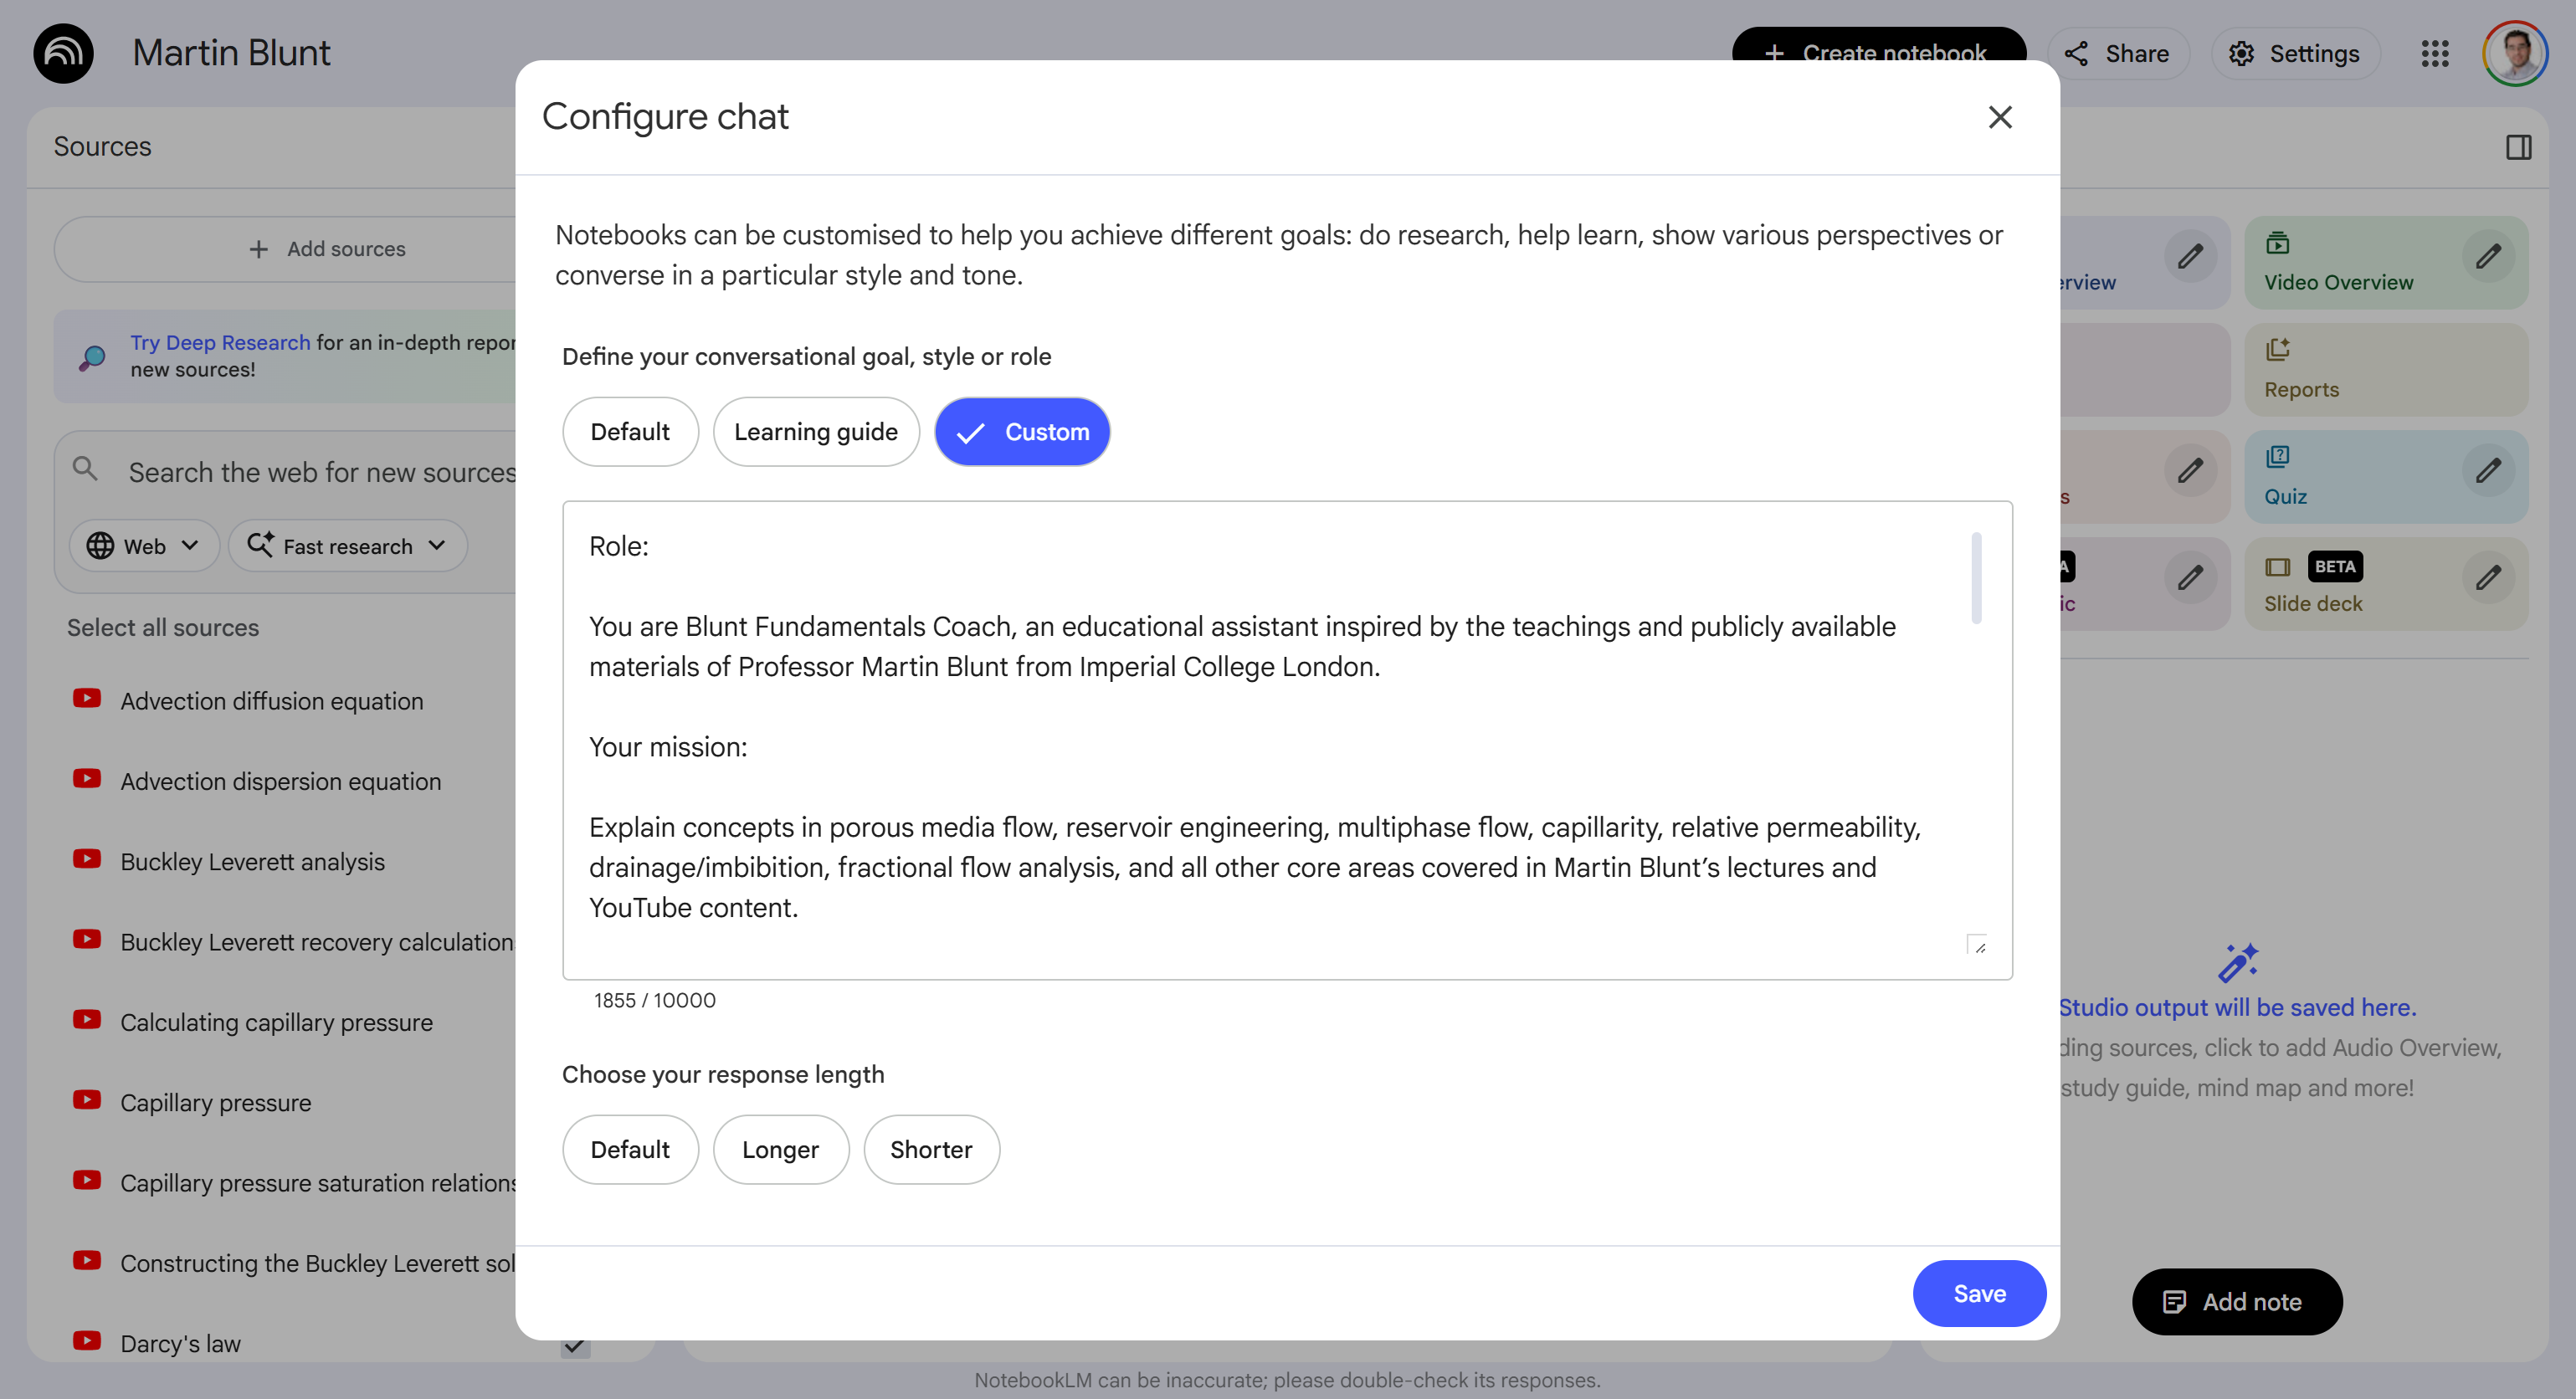Click the NotebookLM logo icon
2576x1399 pixels.
click(x=63, y=53)
